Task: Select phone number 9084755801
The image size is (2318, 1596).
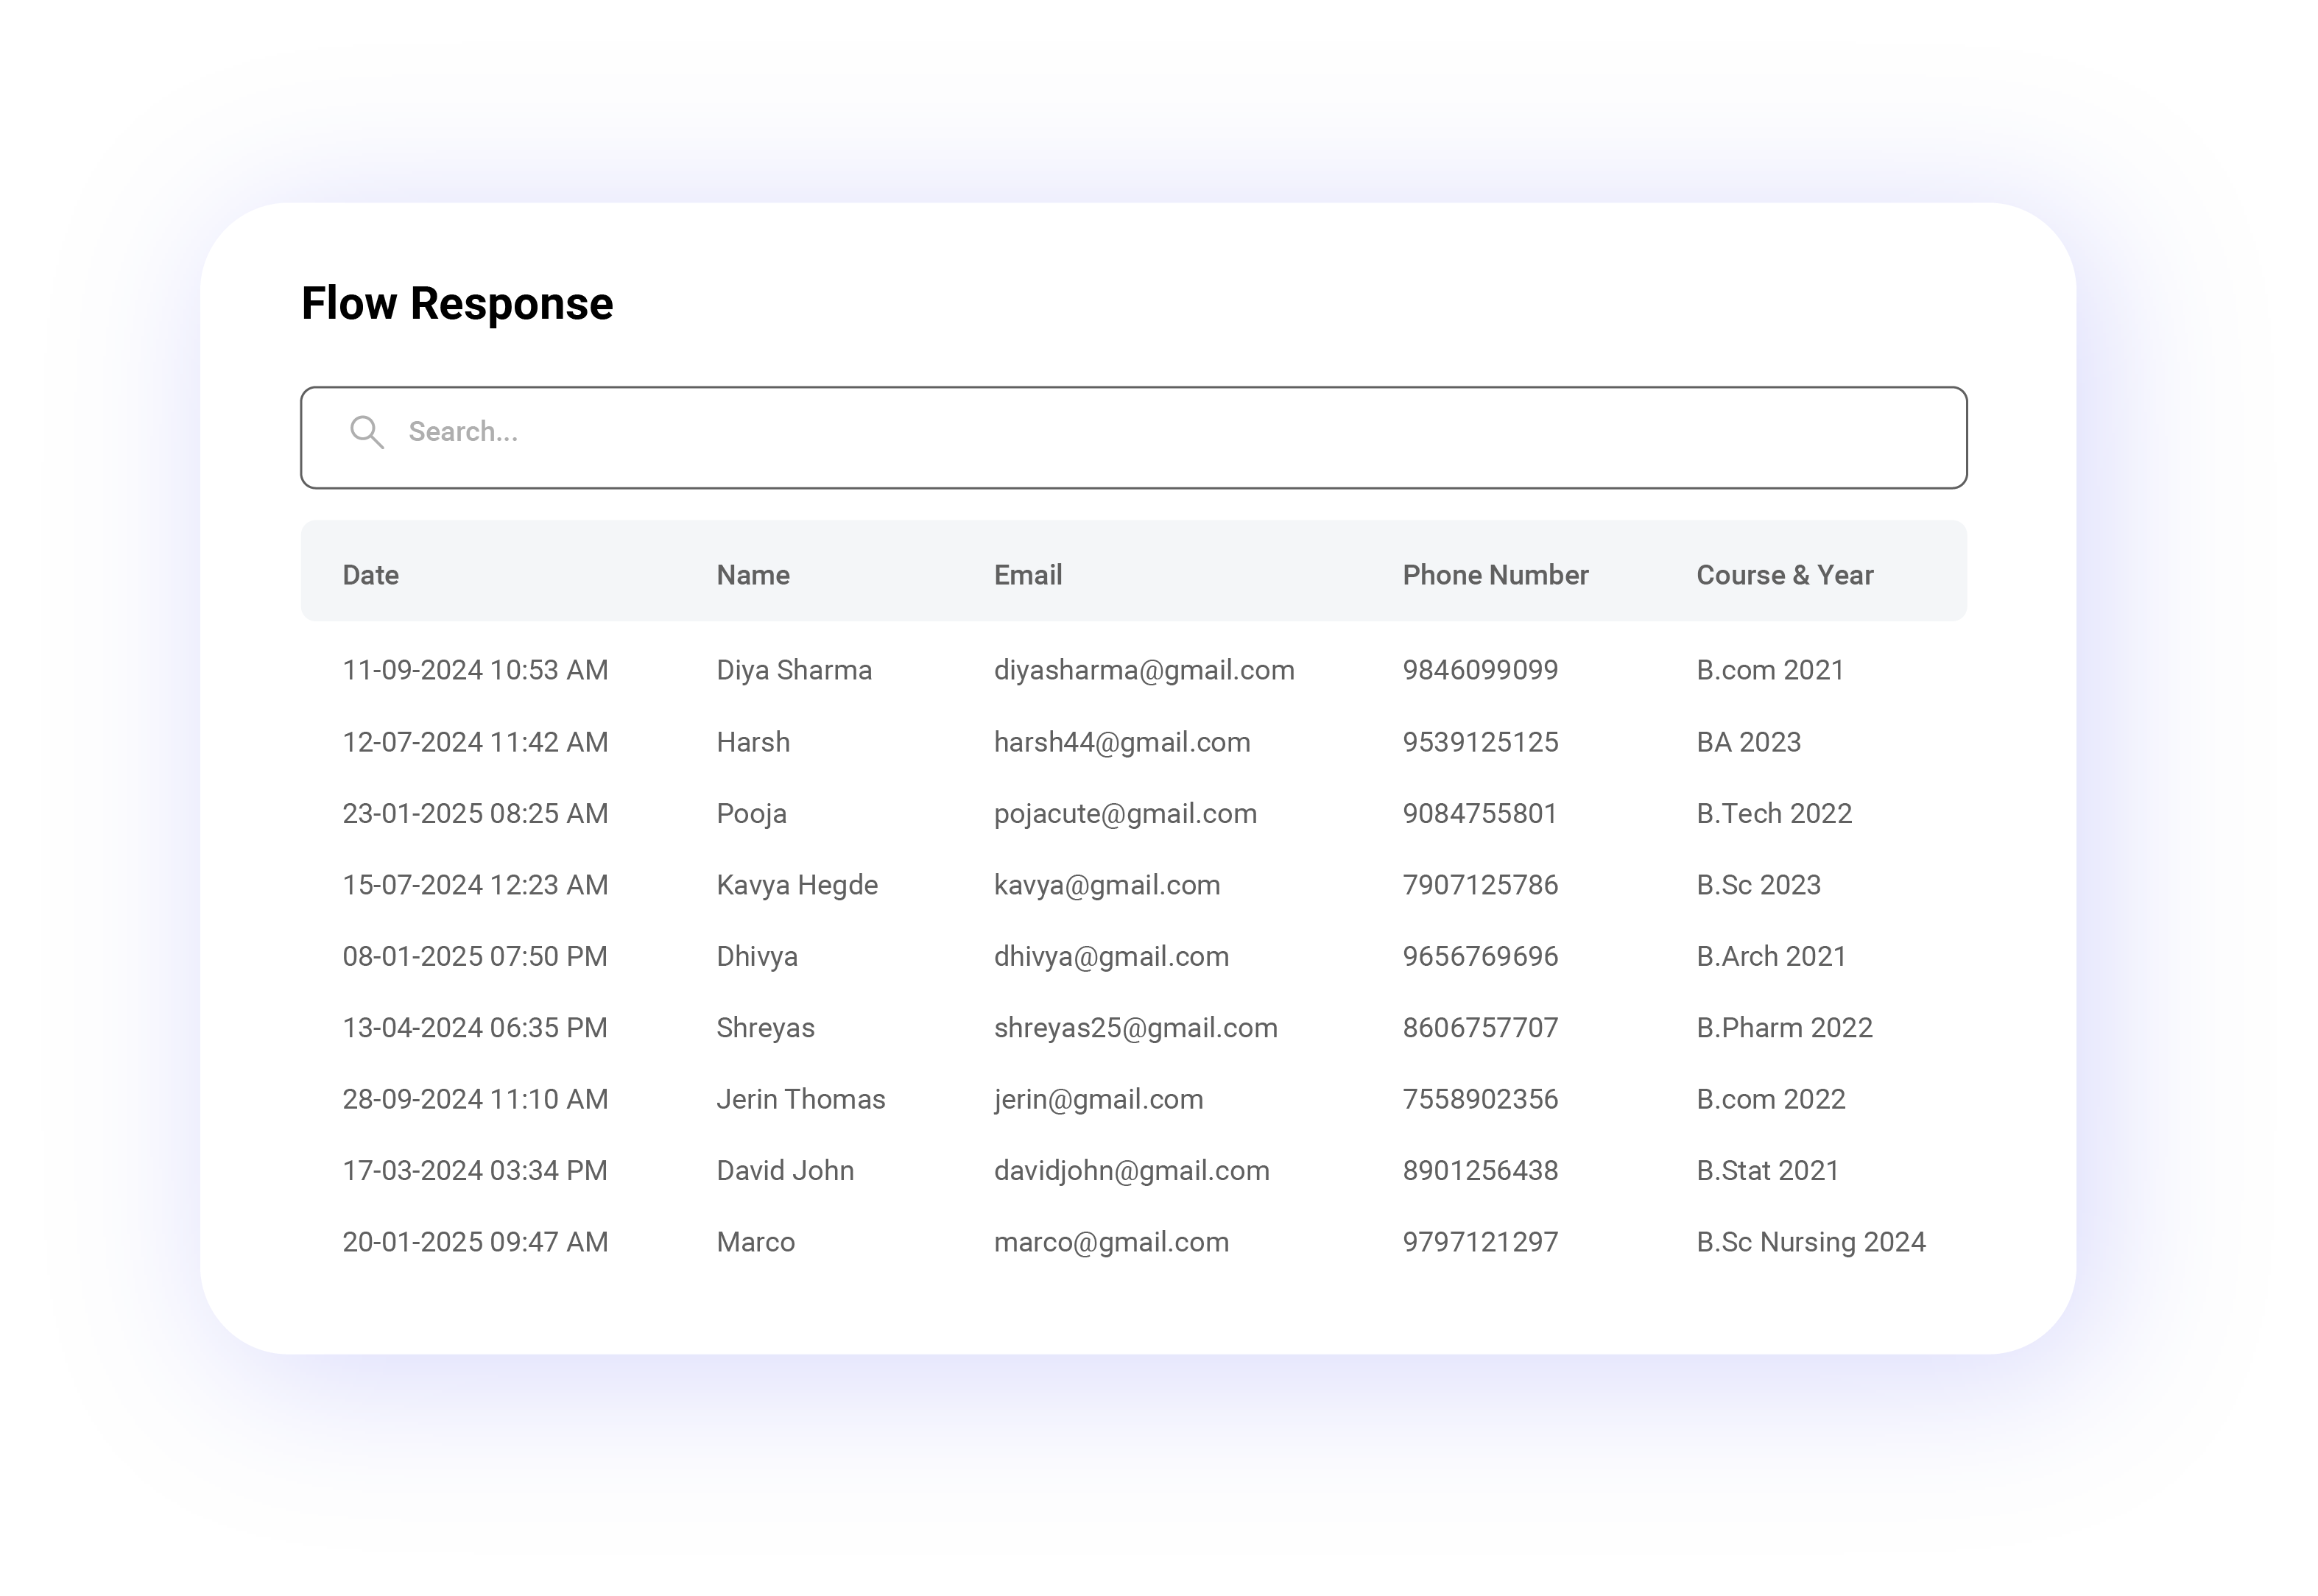Action: (1480, 813)
